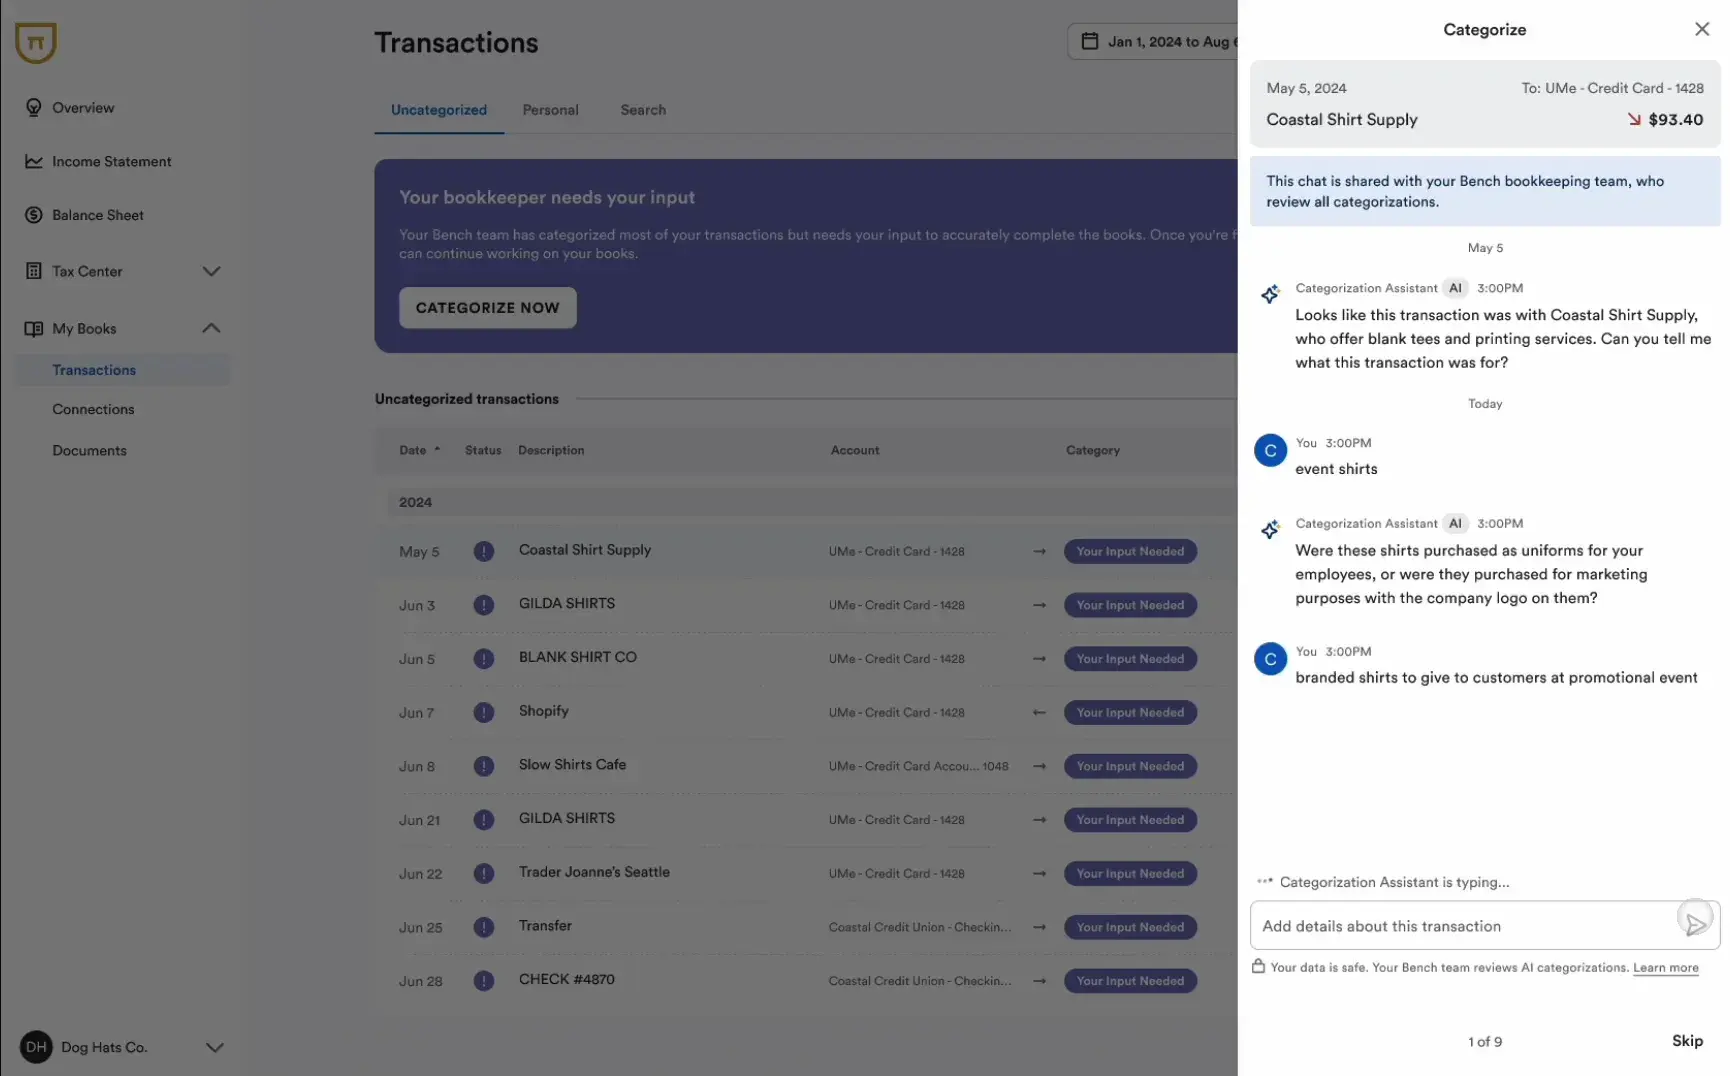Click the Description column header
Screen dimensions: 1730x1076
click(x=551, y=450)
